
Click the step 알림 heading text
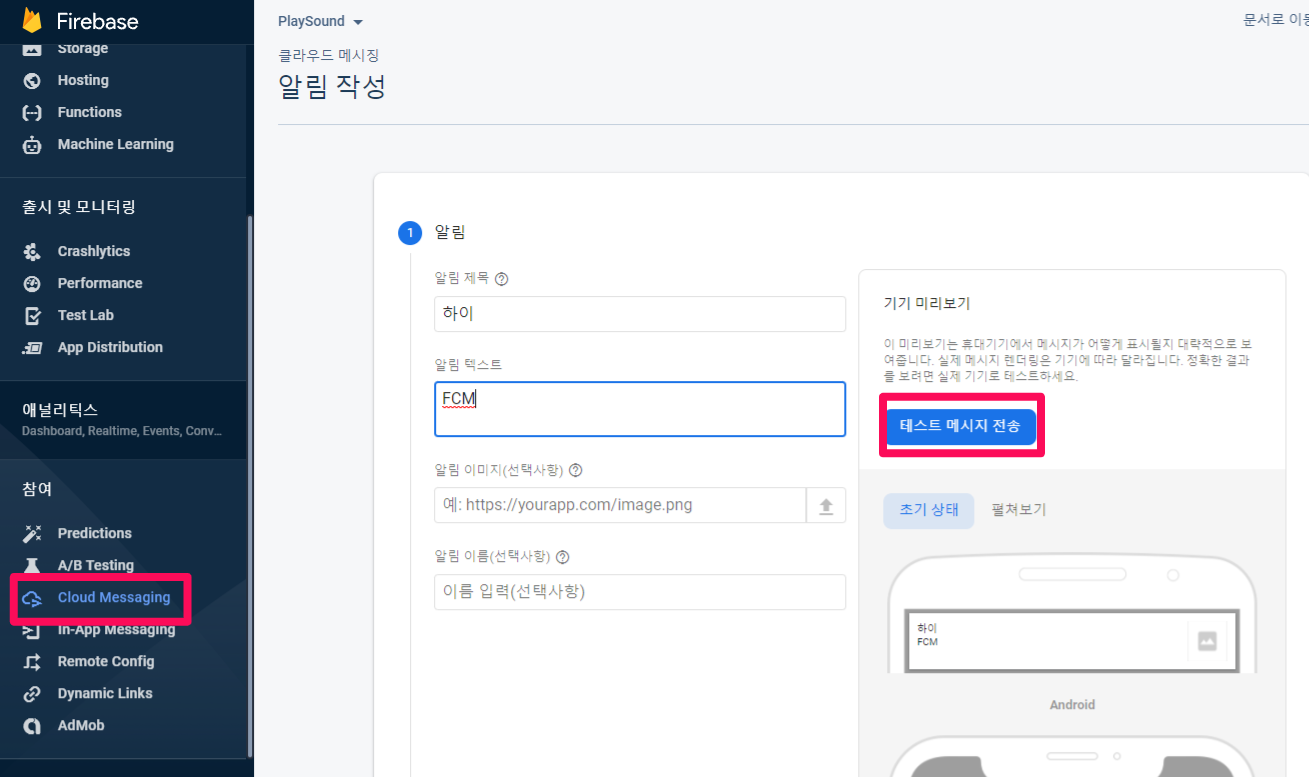click(450, 233)
